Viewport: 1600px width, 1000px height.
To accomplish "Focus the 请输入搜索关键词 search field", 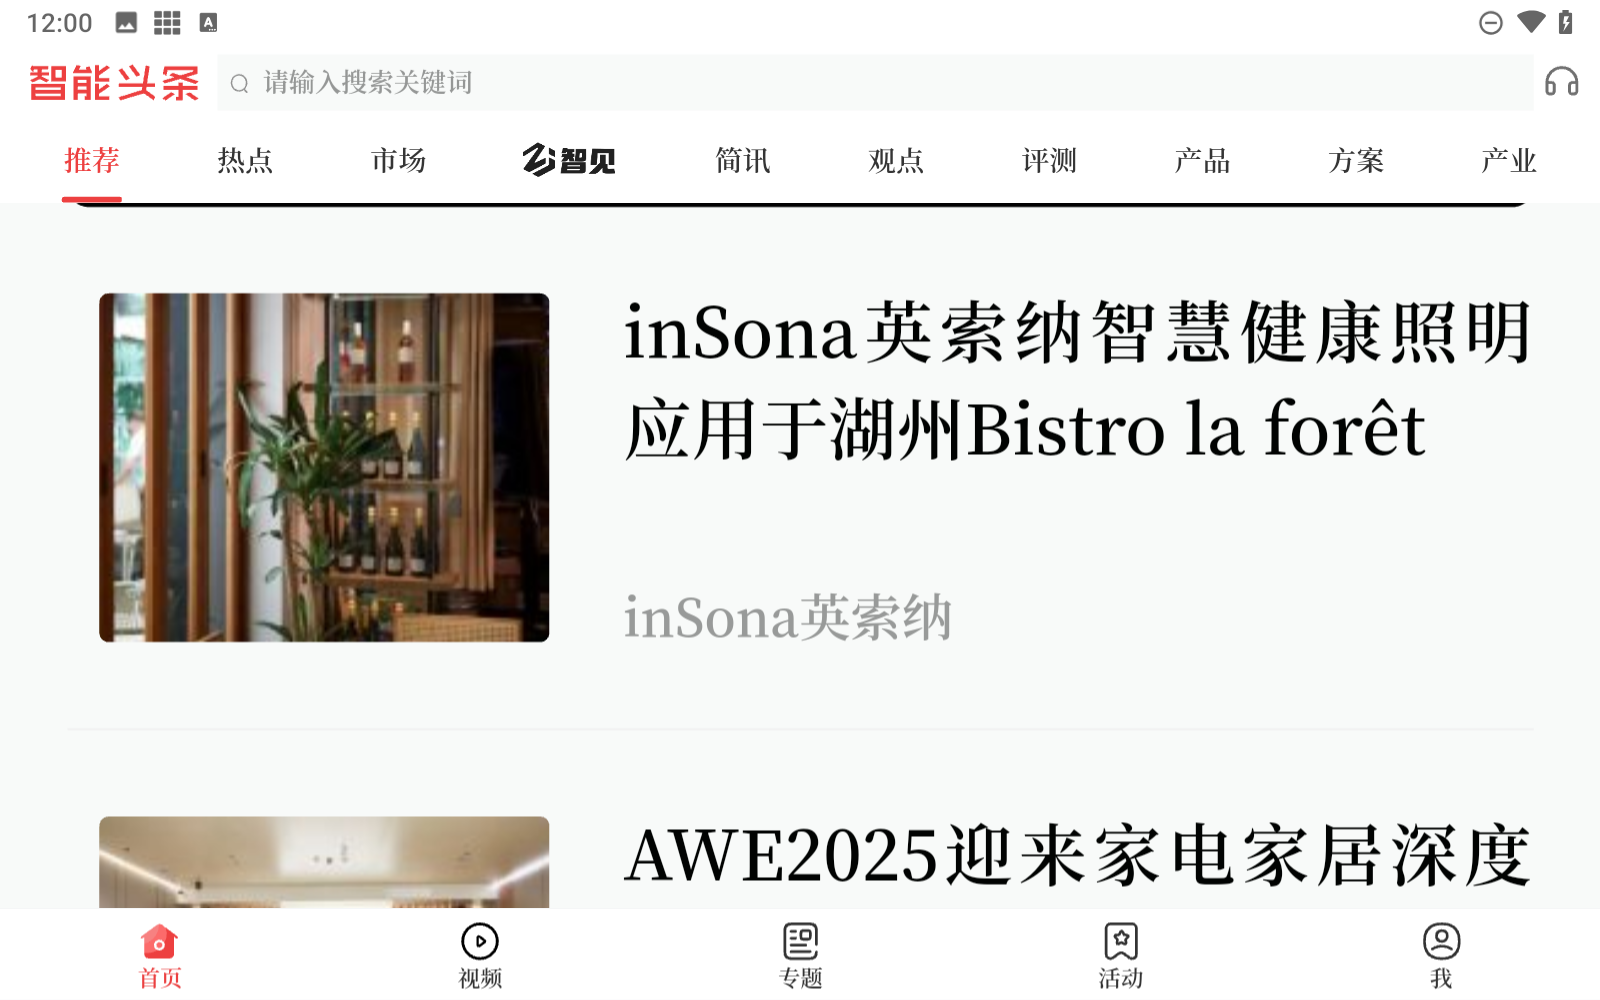I will click(875, 83).
